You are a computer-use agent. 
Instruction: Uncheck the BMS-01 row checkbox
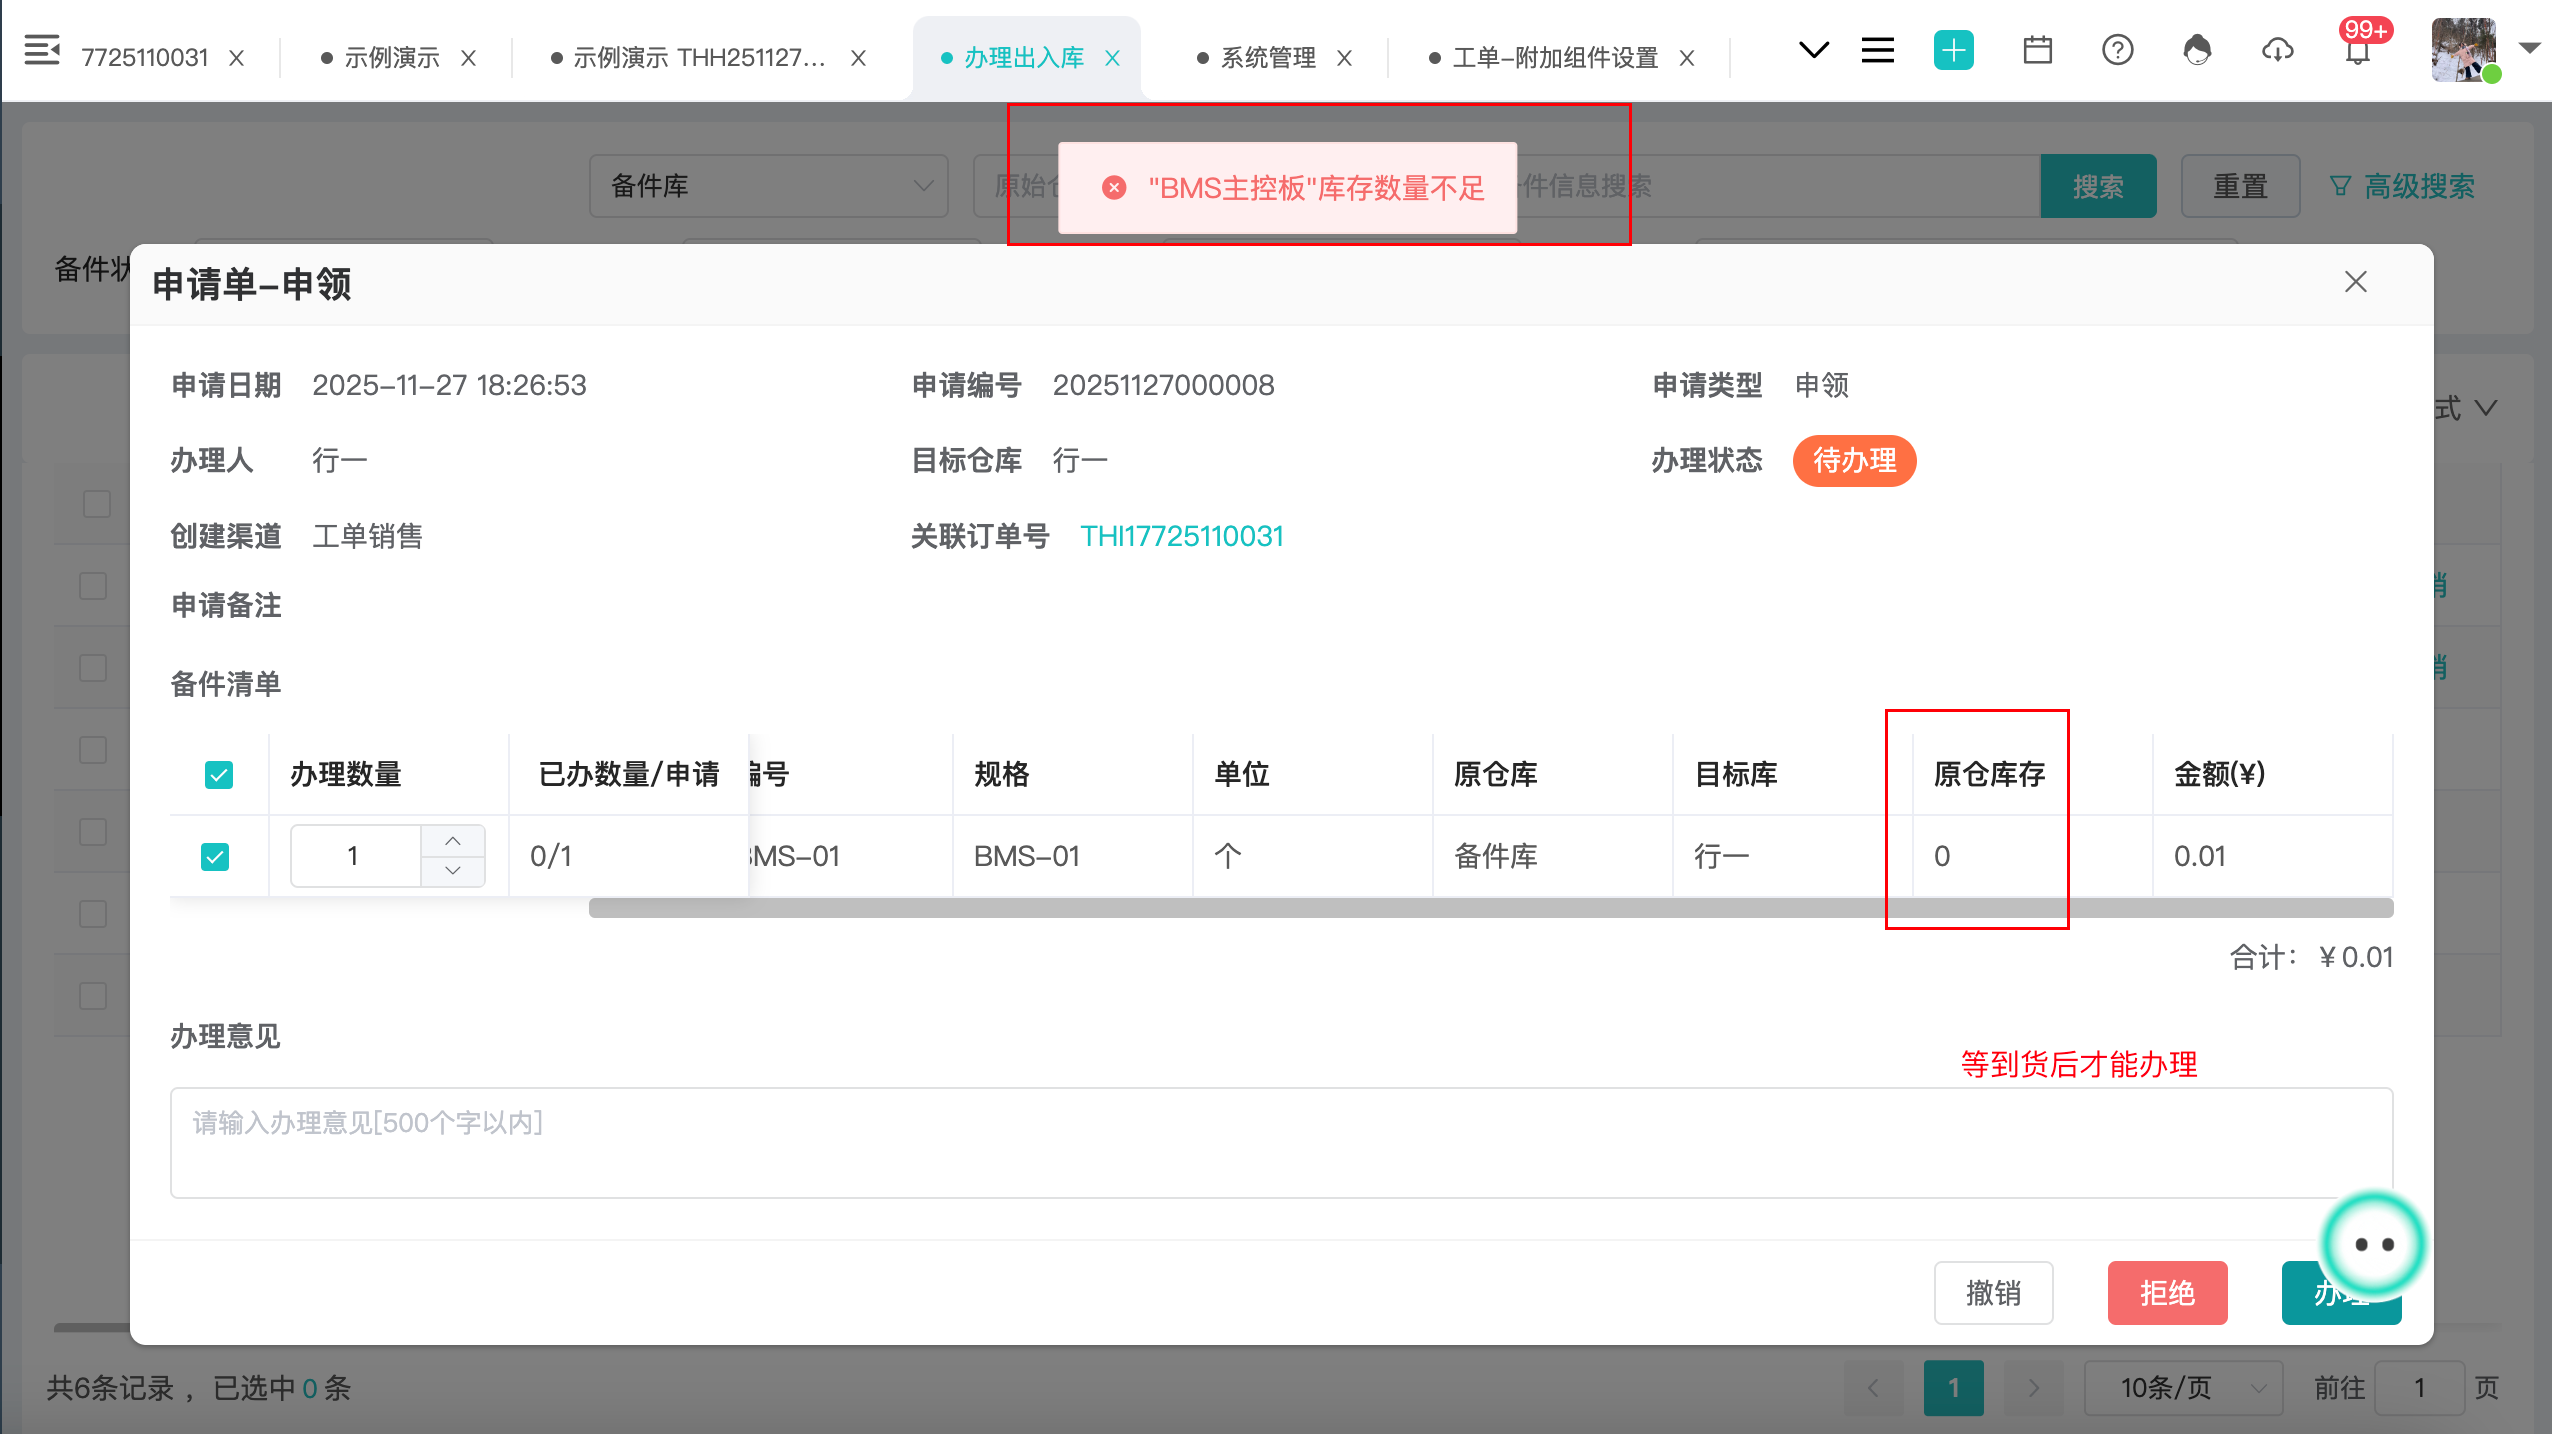215,857
